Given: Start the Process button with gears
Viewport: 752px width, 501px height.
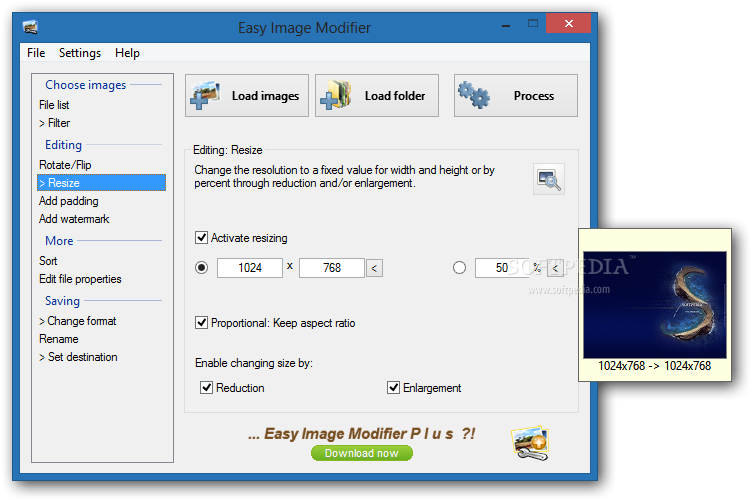Looking at the screenshot, I should 516,95.
